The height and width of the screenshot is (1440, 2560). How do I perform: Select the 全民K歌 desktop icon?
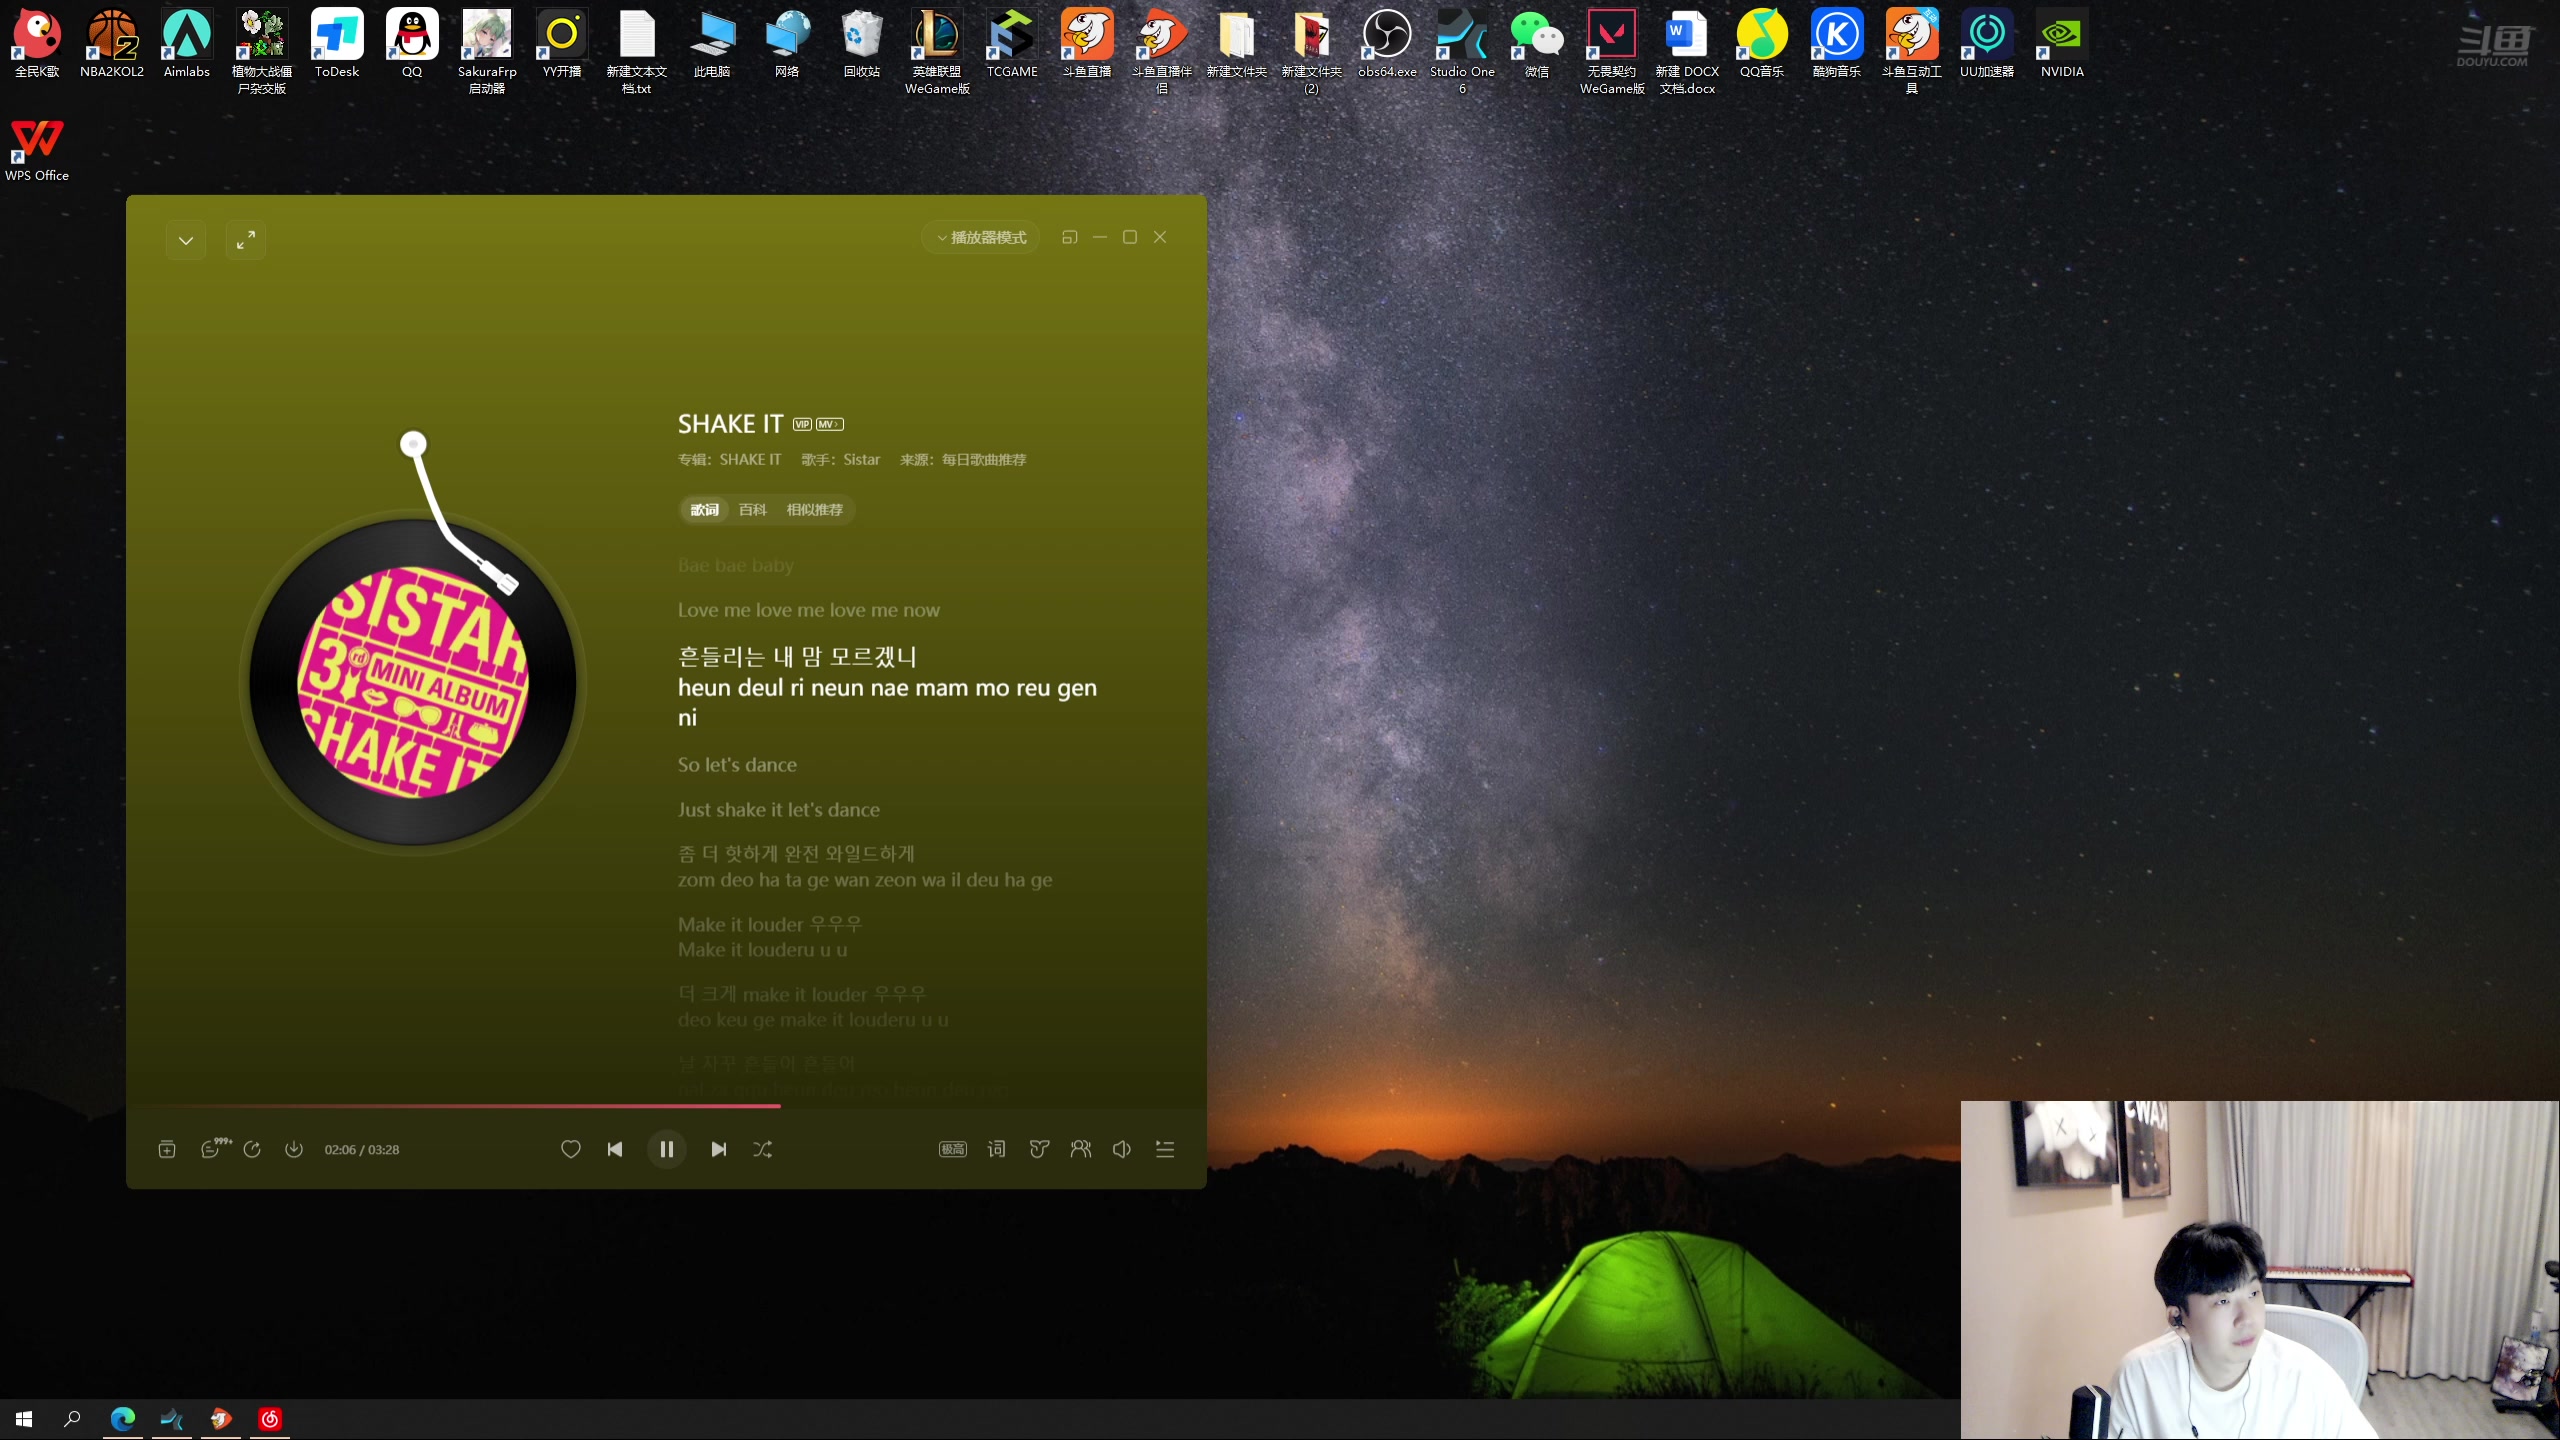coord(37,42)
